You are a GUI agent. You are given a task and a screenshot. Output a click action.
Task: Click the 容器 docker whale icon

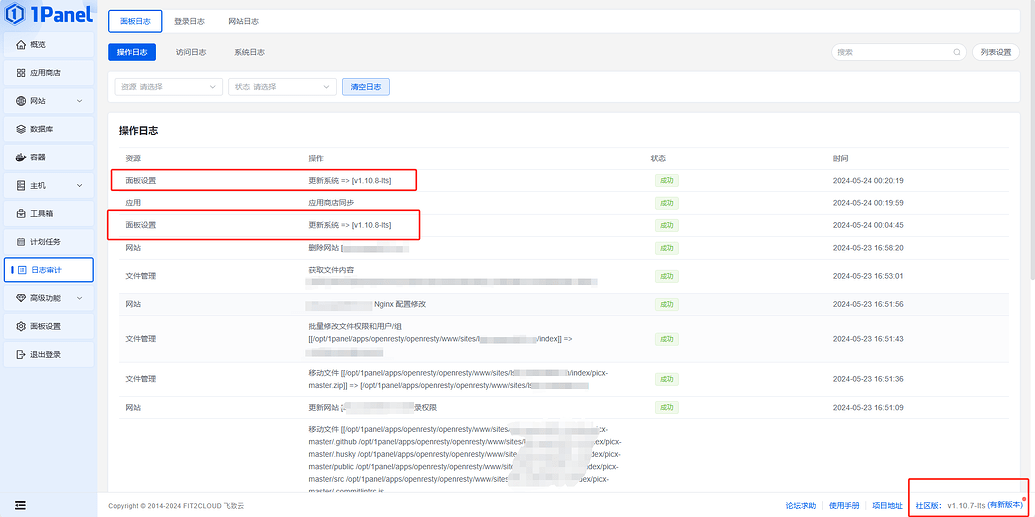click(x=20, y=157)
